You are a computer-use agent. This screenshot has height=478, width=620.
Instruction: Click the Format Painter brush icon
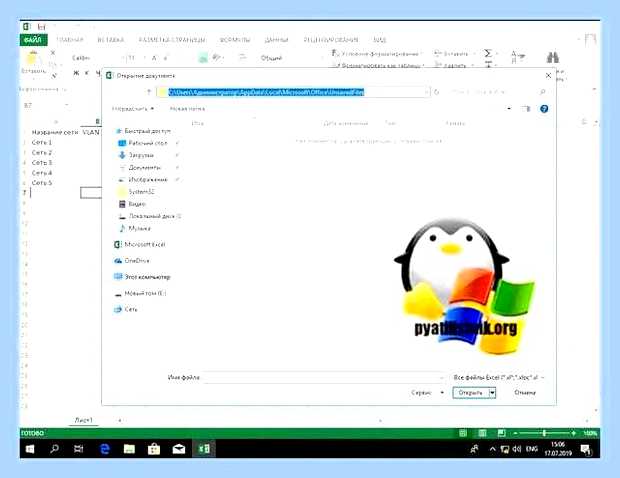[54, 75]
